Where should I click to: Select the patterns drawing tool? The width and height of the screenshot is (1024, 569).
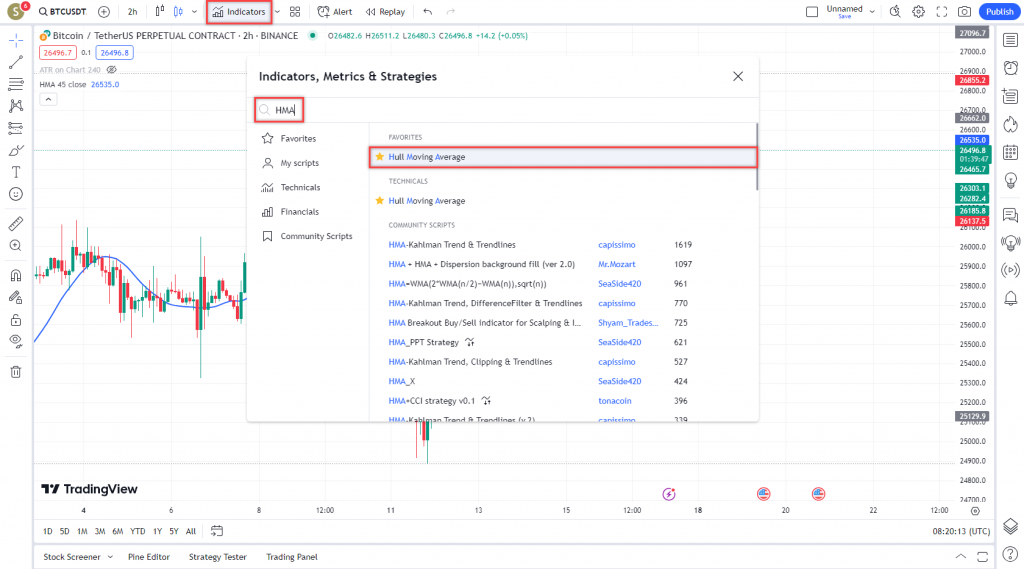(x=16, y=106)
